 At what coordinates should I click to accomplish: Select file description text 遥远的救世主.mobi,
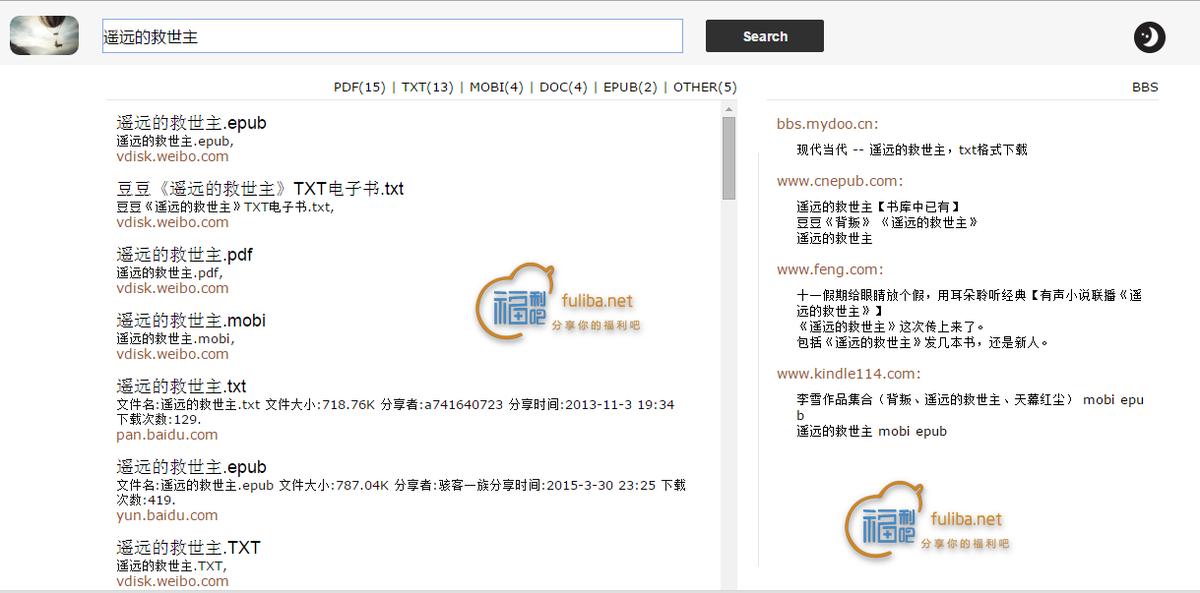coord(175,338)
